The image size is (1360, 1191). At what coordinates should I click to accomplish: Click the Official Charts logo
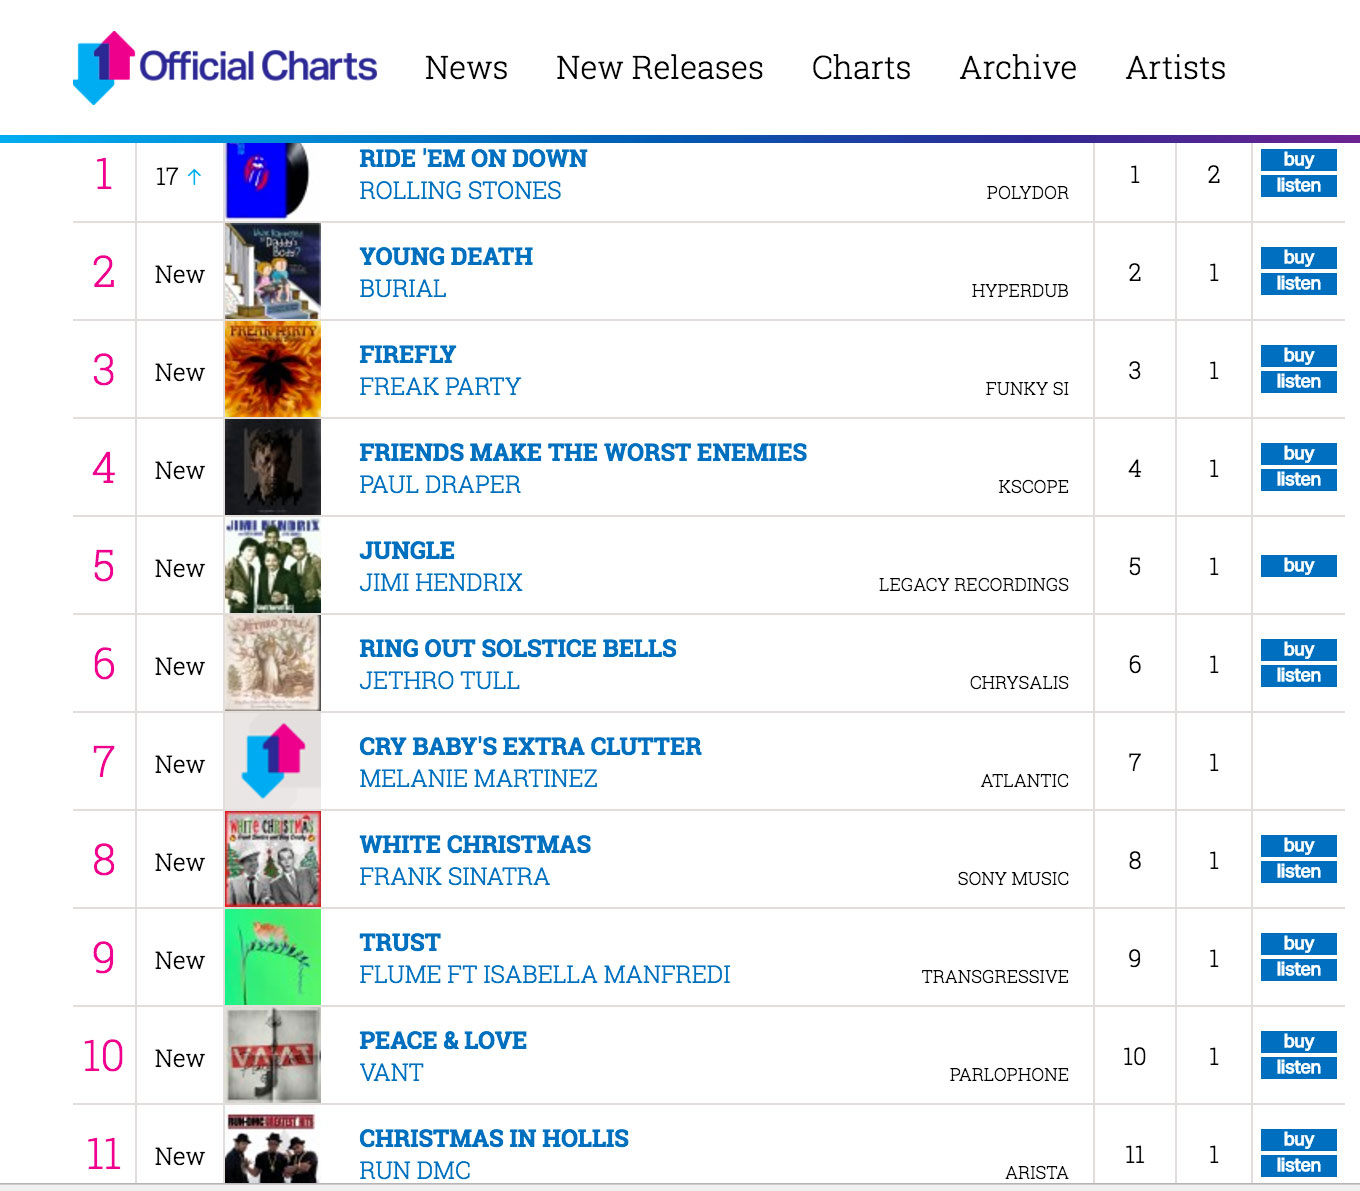pyautogui.click(x=226, y=67)
